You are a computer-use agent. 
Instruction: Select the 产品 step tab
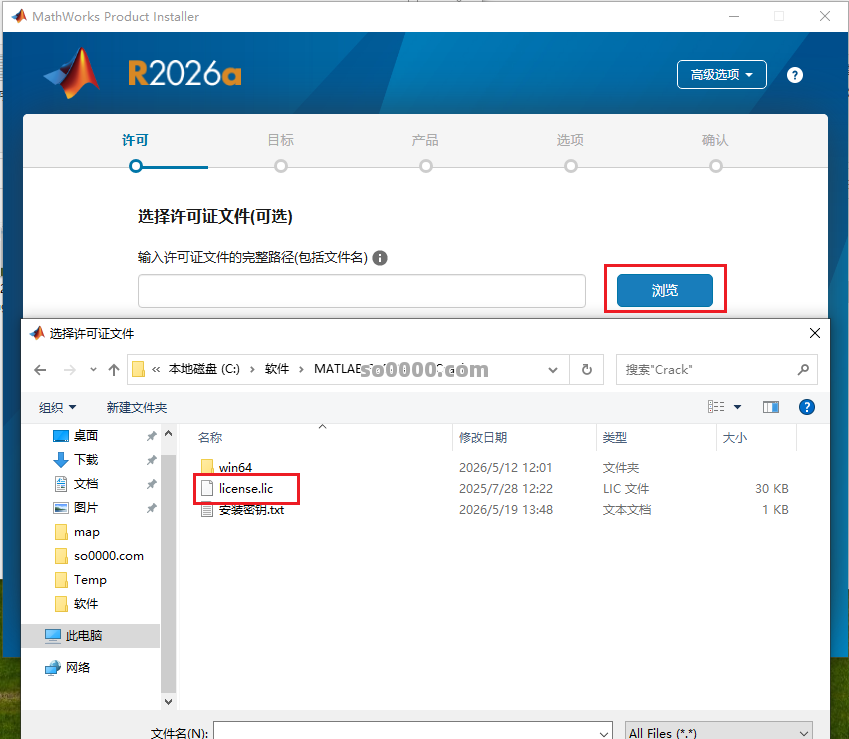point(425,140)
